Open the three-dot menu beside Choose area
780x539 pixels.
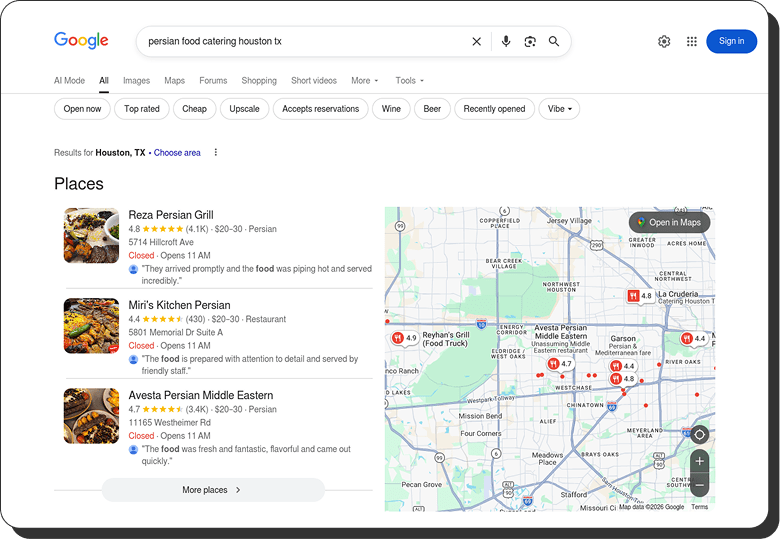coord(215,152)
